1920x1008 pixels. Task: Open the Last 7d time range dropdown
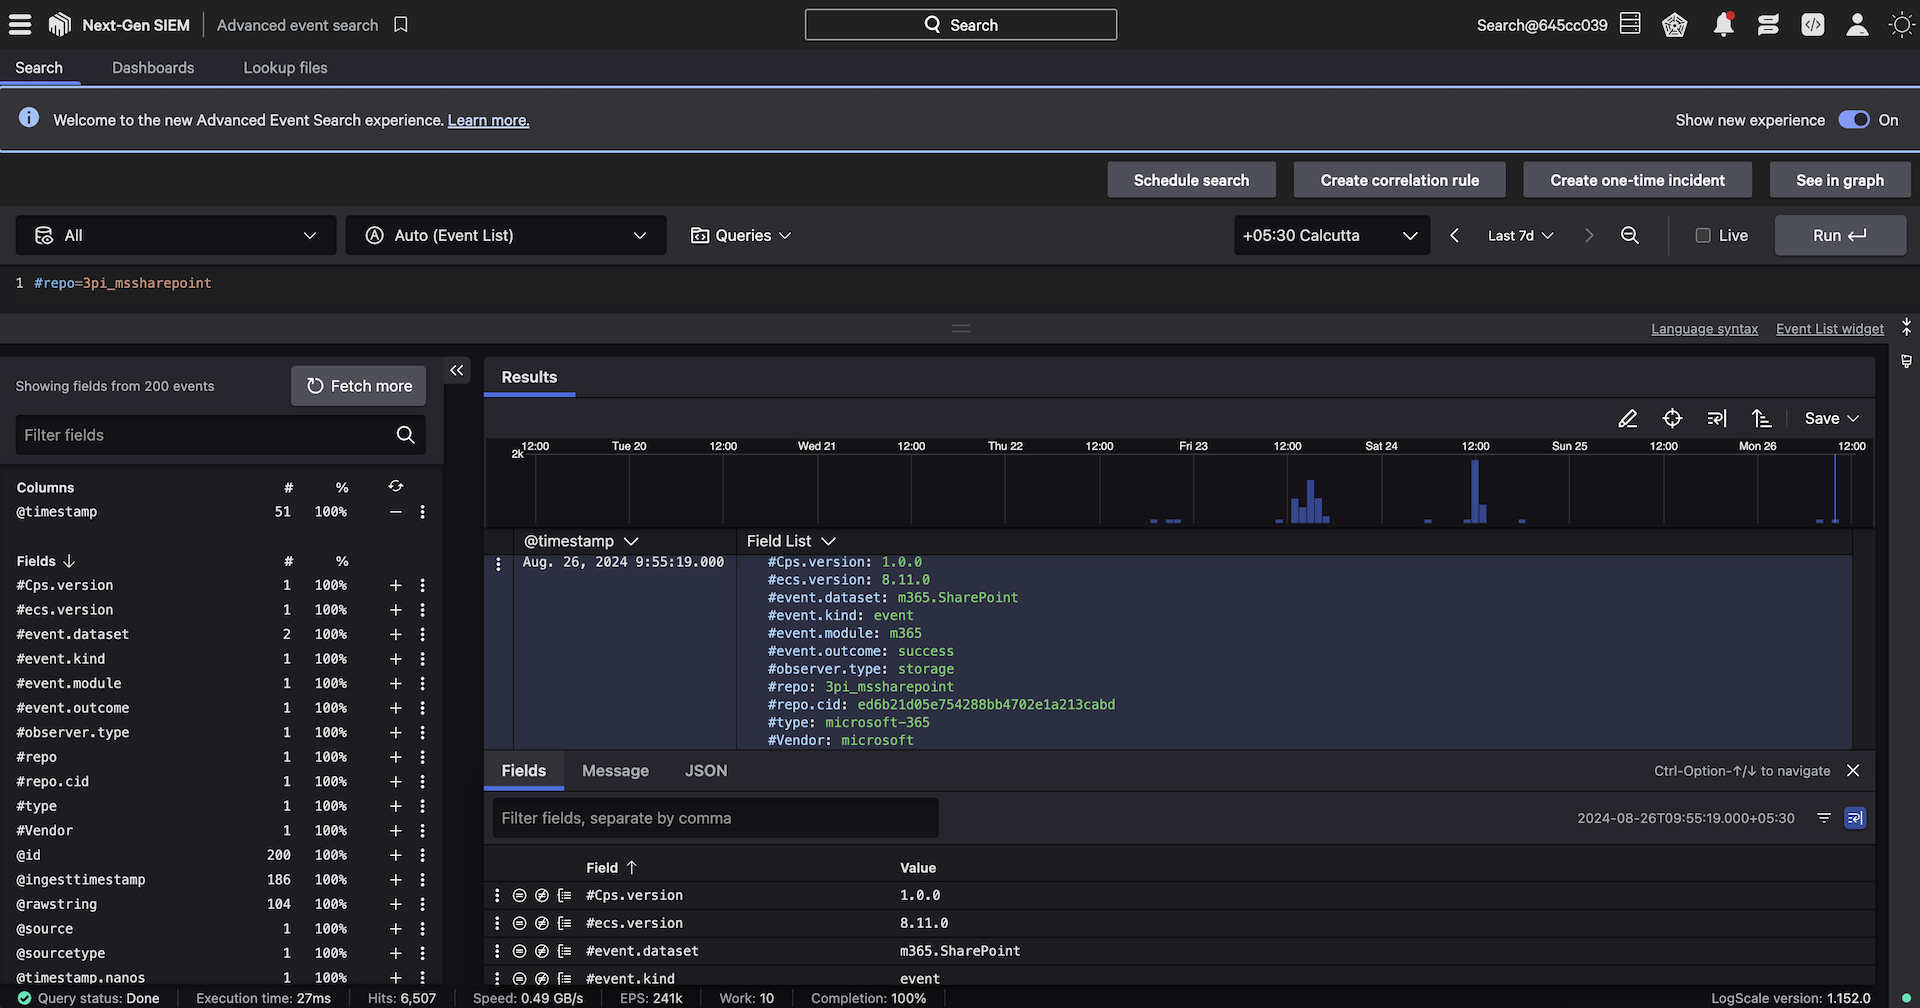coord(1520,236)
